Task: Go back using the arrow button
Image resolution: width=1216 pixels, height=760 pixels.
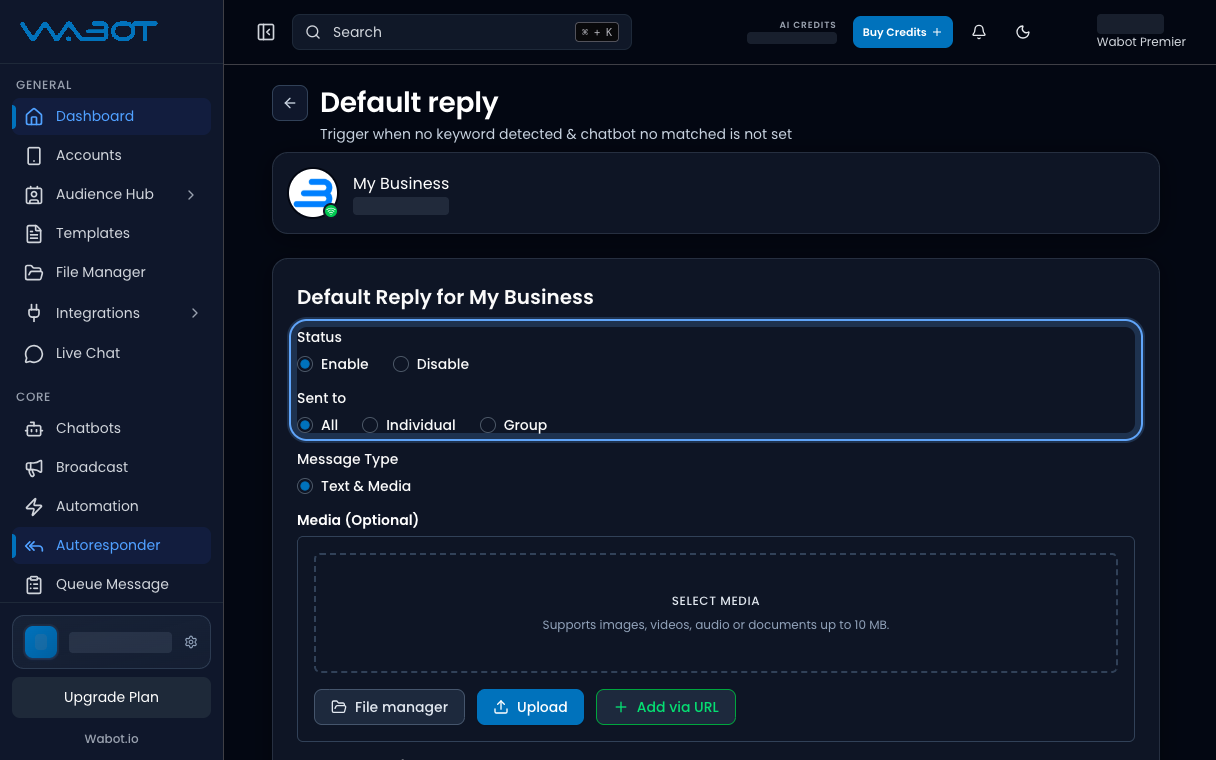Action: click(x=290, y=103)
